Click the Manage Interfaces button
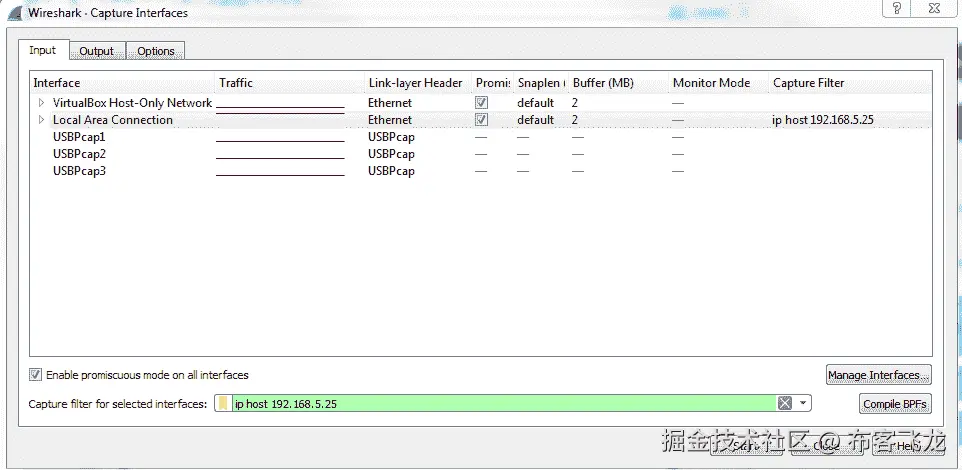The width and height of the screenshot is (962, 470). 879,374
